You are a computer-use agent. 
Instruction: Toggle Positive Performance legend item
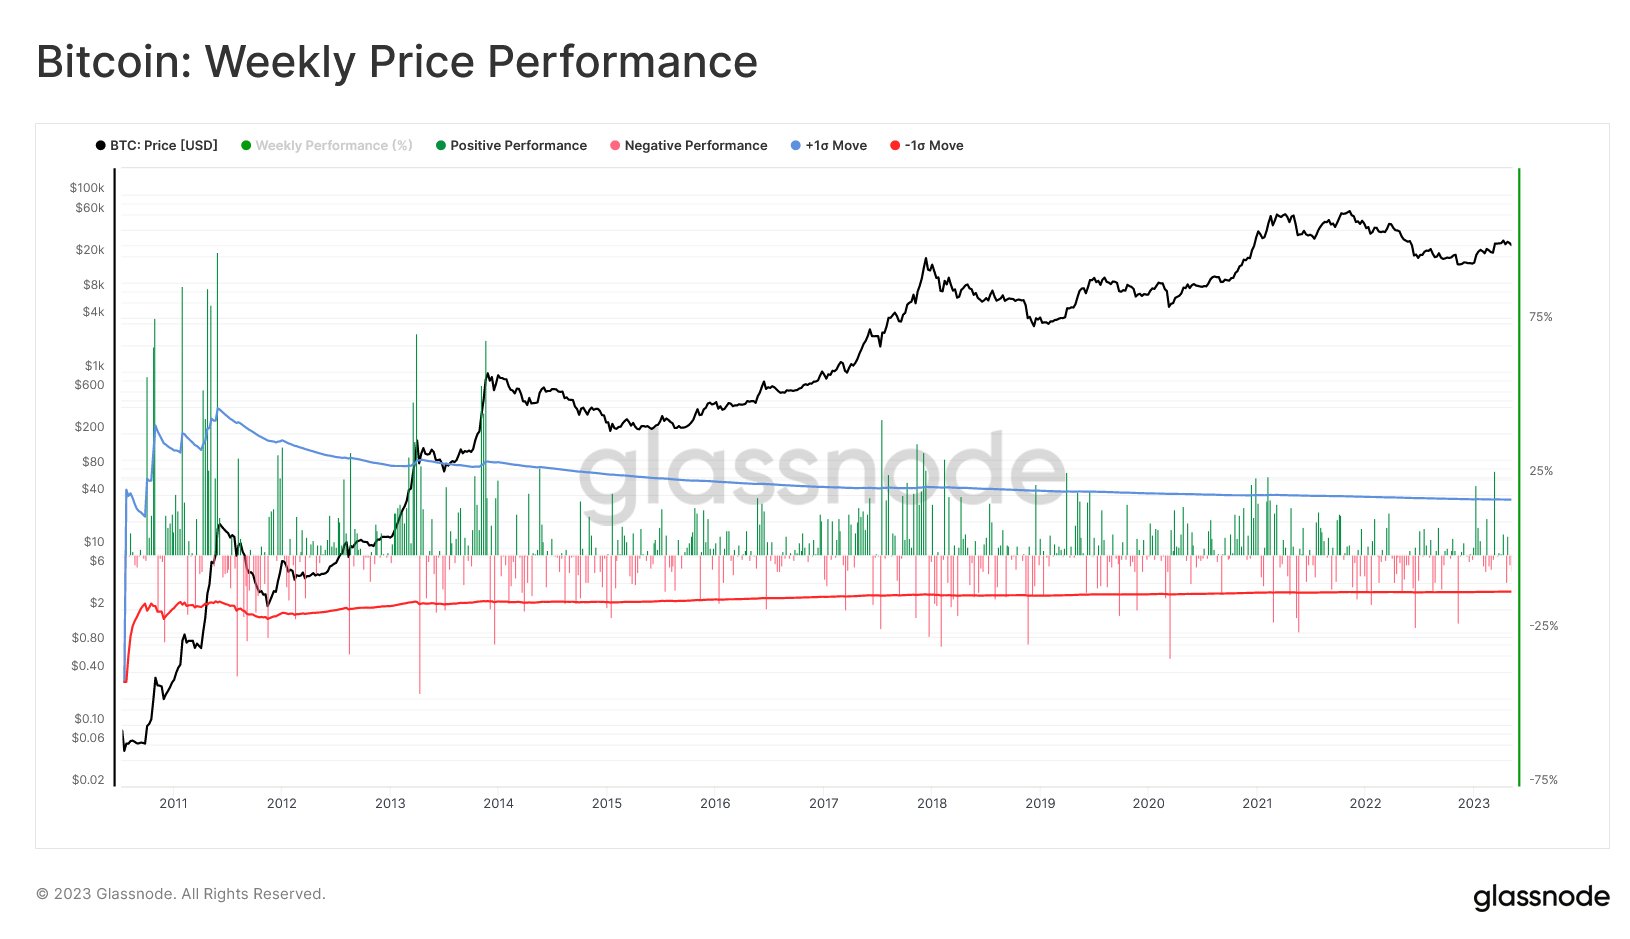pos(511,146)
